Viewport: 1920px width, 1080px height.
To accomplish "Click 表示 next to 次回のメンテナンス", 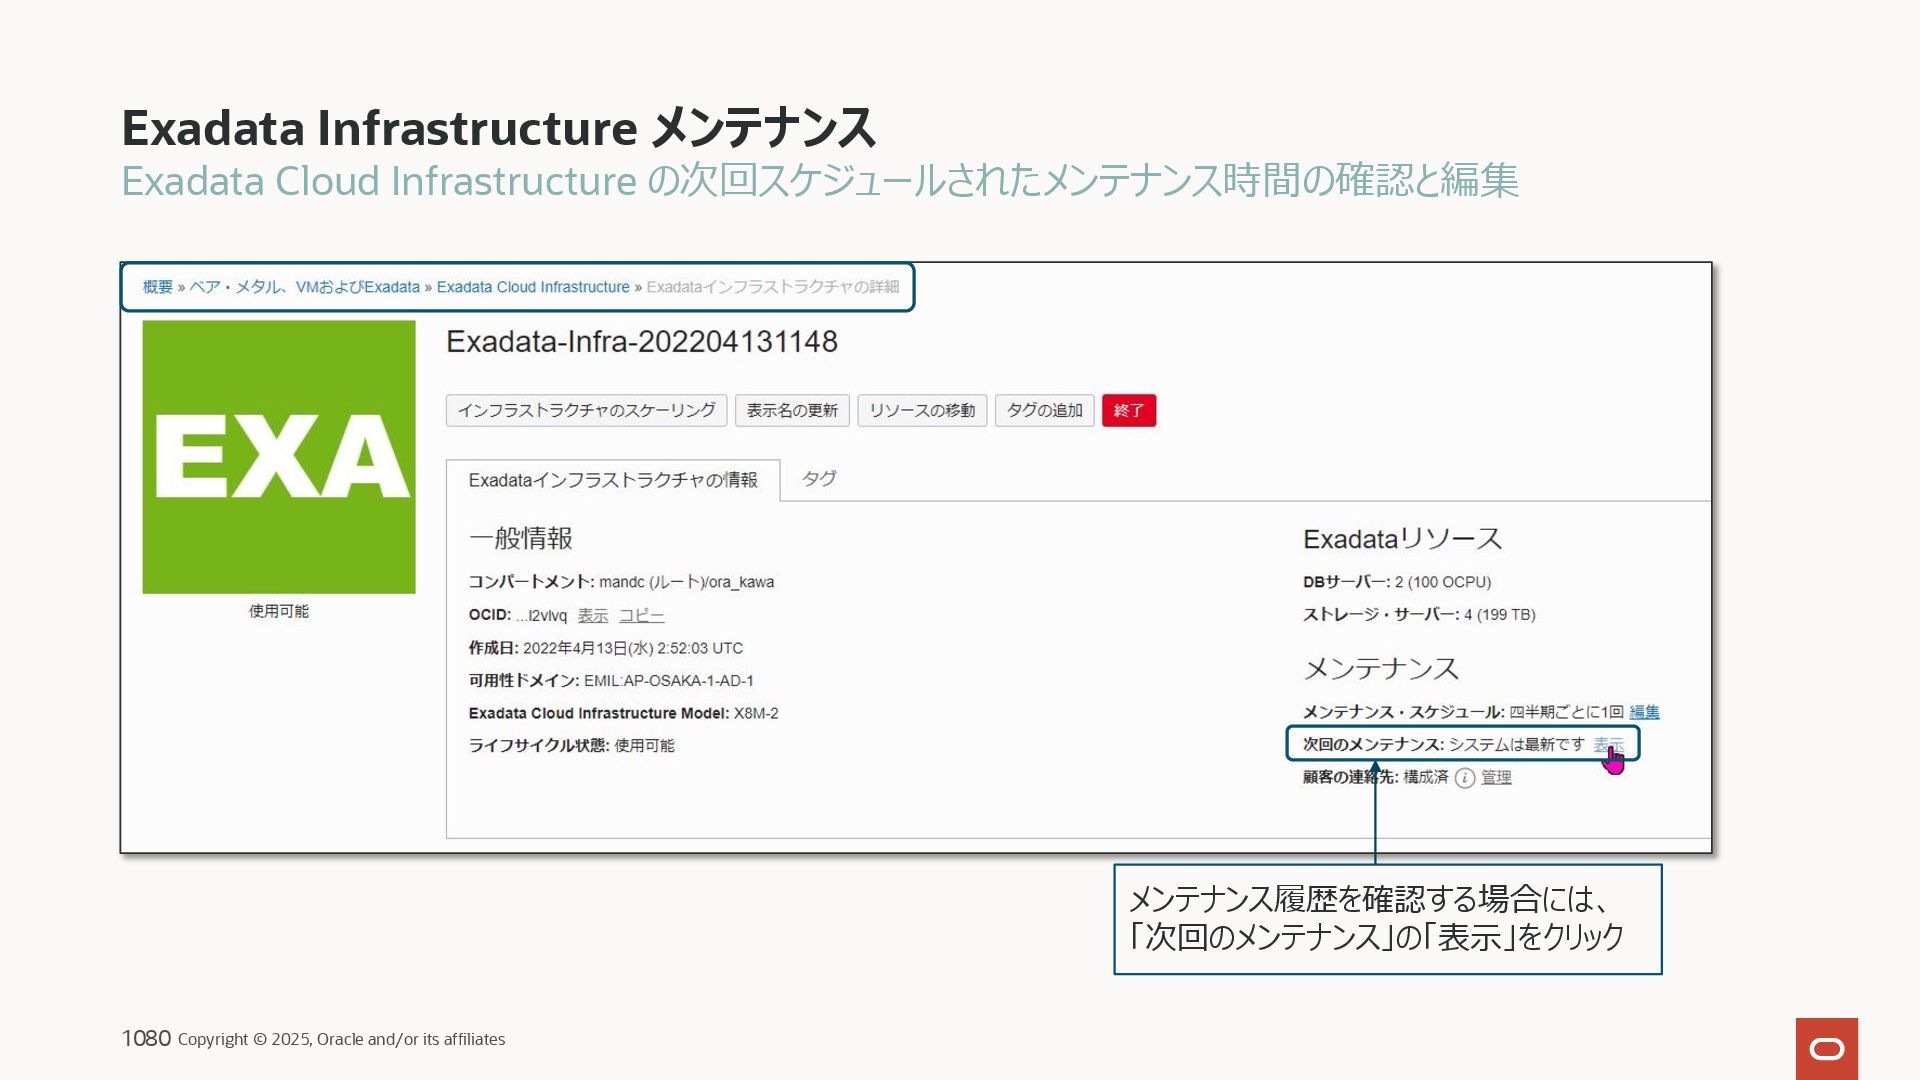I will click(x=1607, y=745).
